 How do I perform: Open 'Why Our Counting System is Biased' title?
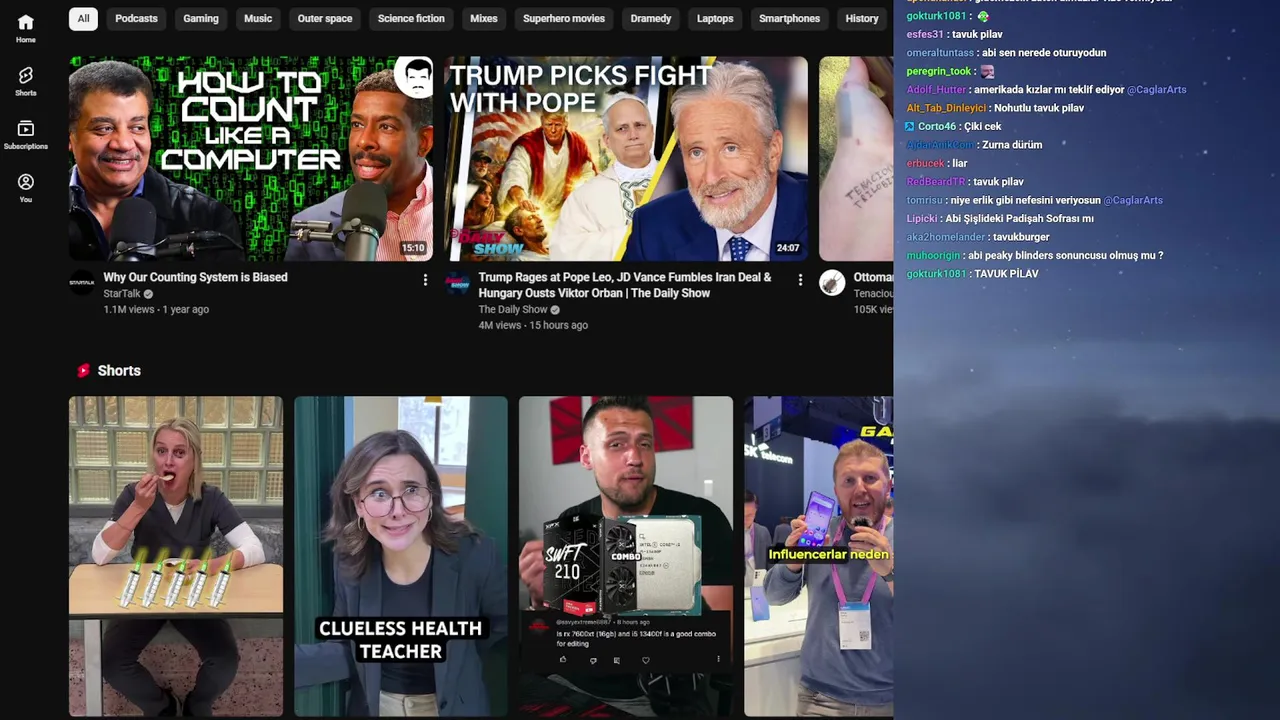[x=195, y=277]
